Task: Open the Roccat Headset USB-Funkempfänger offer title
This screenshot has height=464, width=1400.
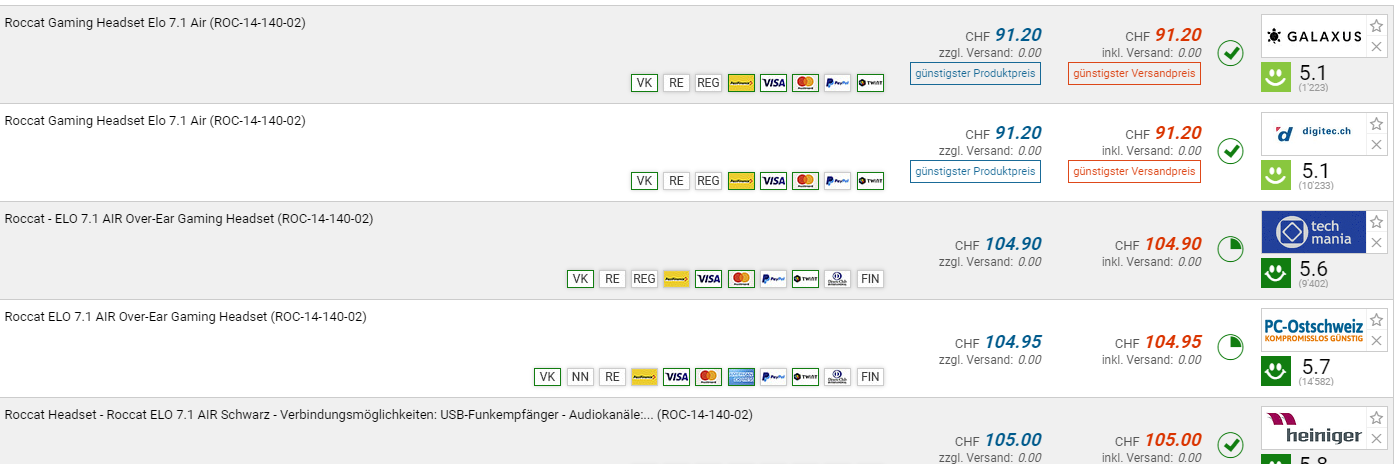Action: pyautogui.click(x=378, y=414)
